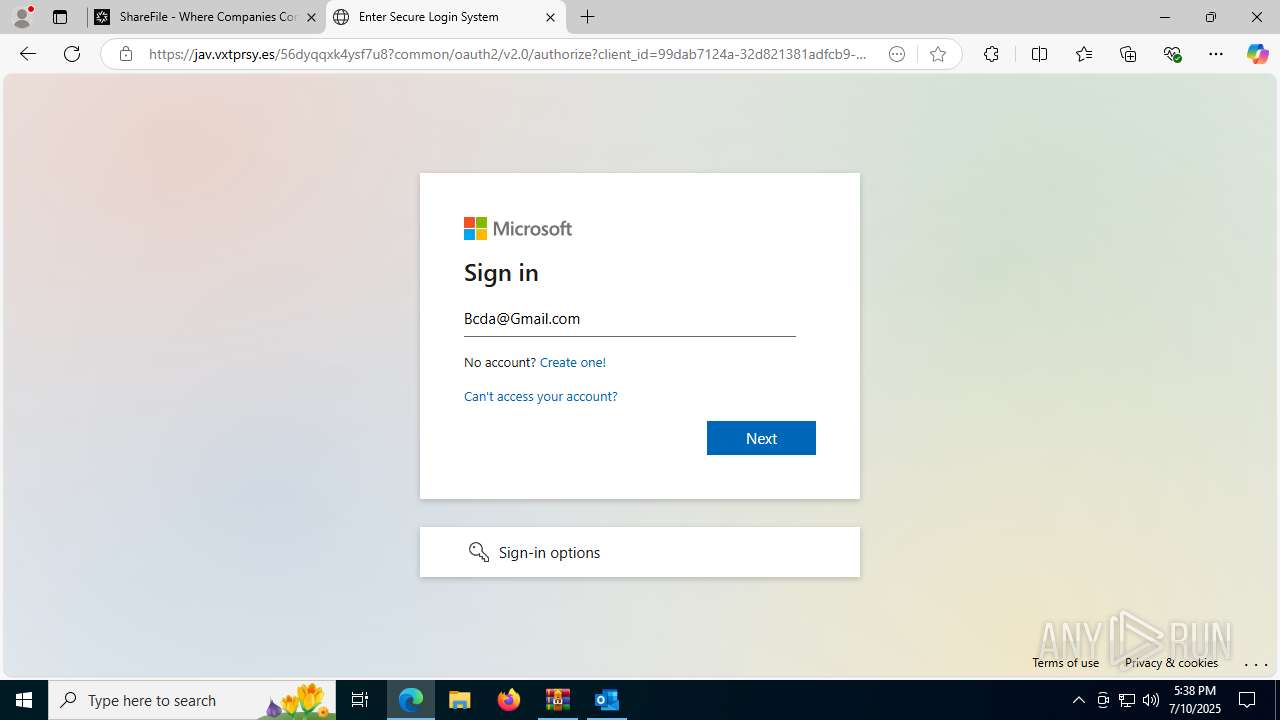1280x720 pixels.
Task: Follow the Create one! link
Action: click(573, 362)
